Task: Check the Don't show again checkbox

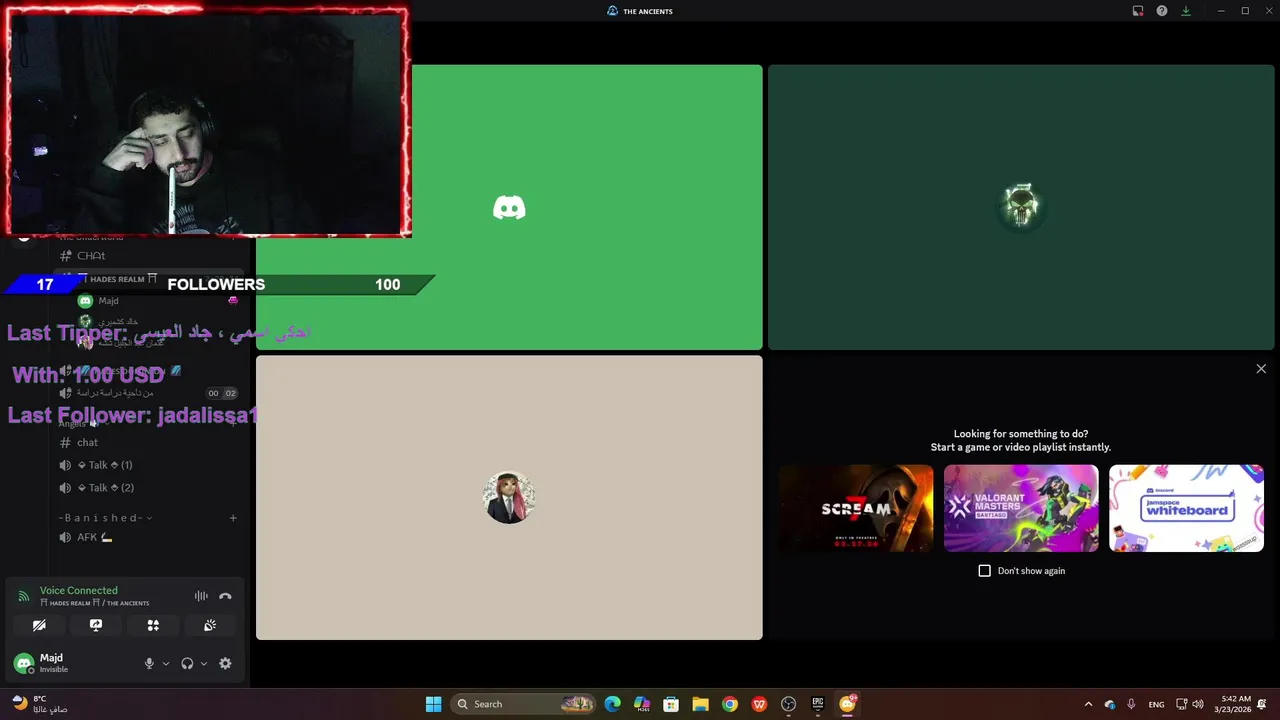Action: click(x=984, y=570)
